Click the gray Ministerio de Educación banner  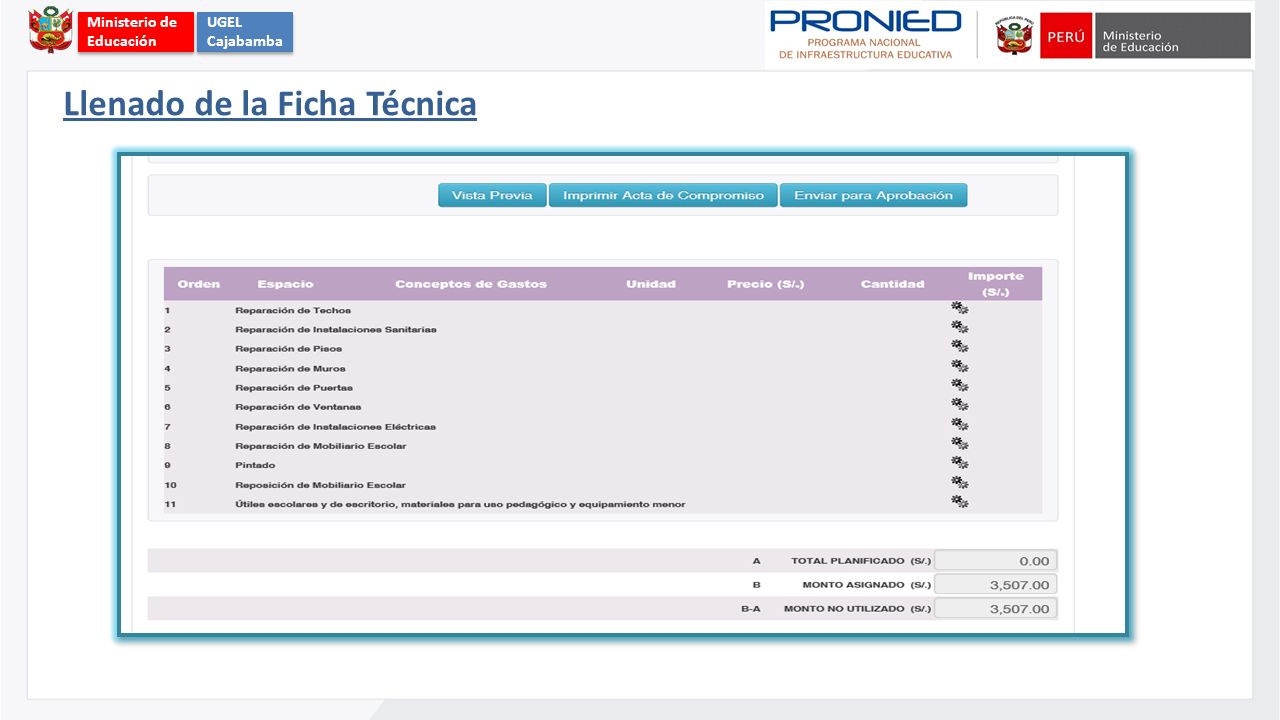(1173, 36)
